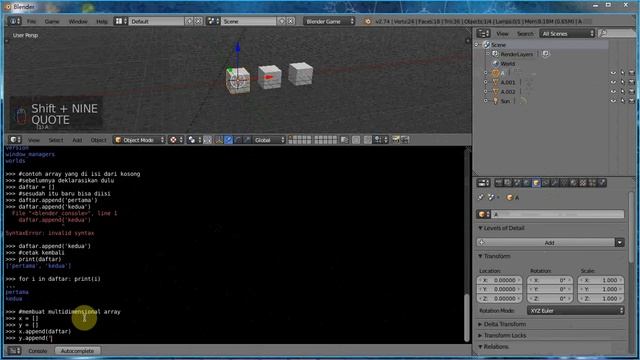The height and width of the screenshot is (360, 640).
Task: Click the outliner search filter field
Action: point(617,33)
